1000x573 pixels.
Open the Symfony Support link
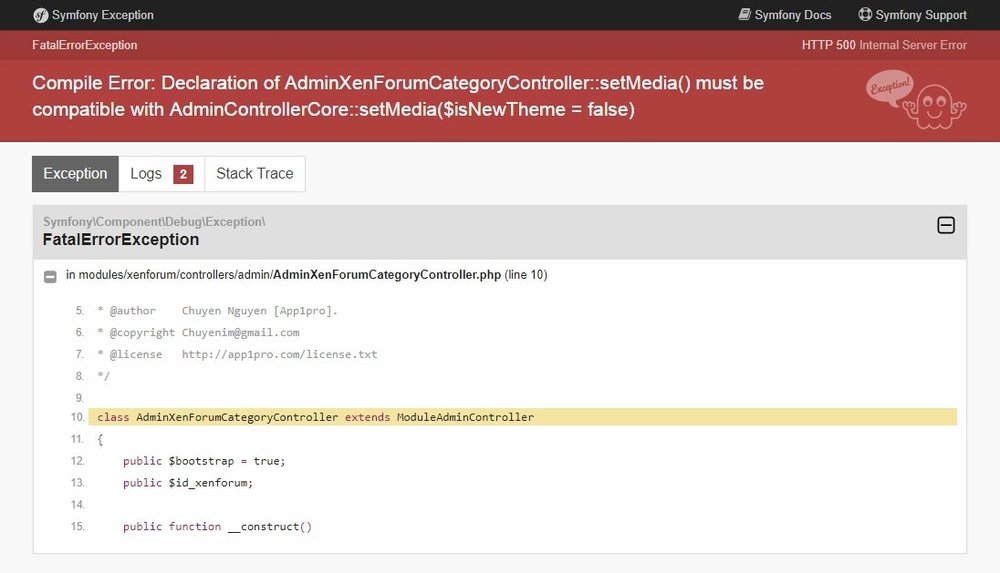point(913,15)
